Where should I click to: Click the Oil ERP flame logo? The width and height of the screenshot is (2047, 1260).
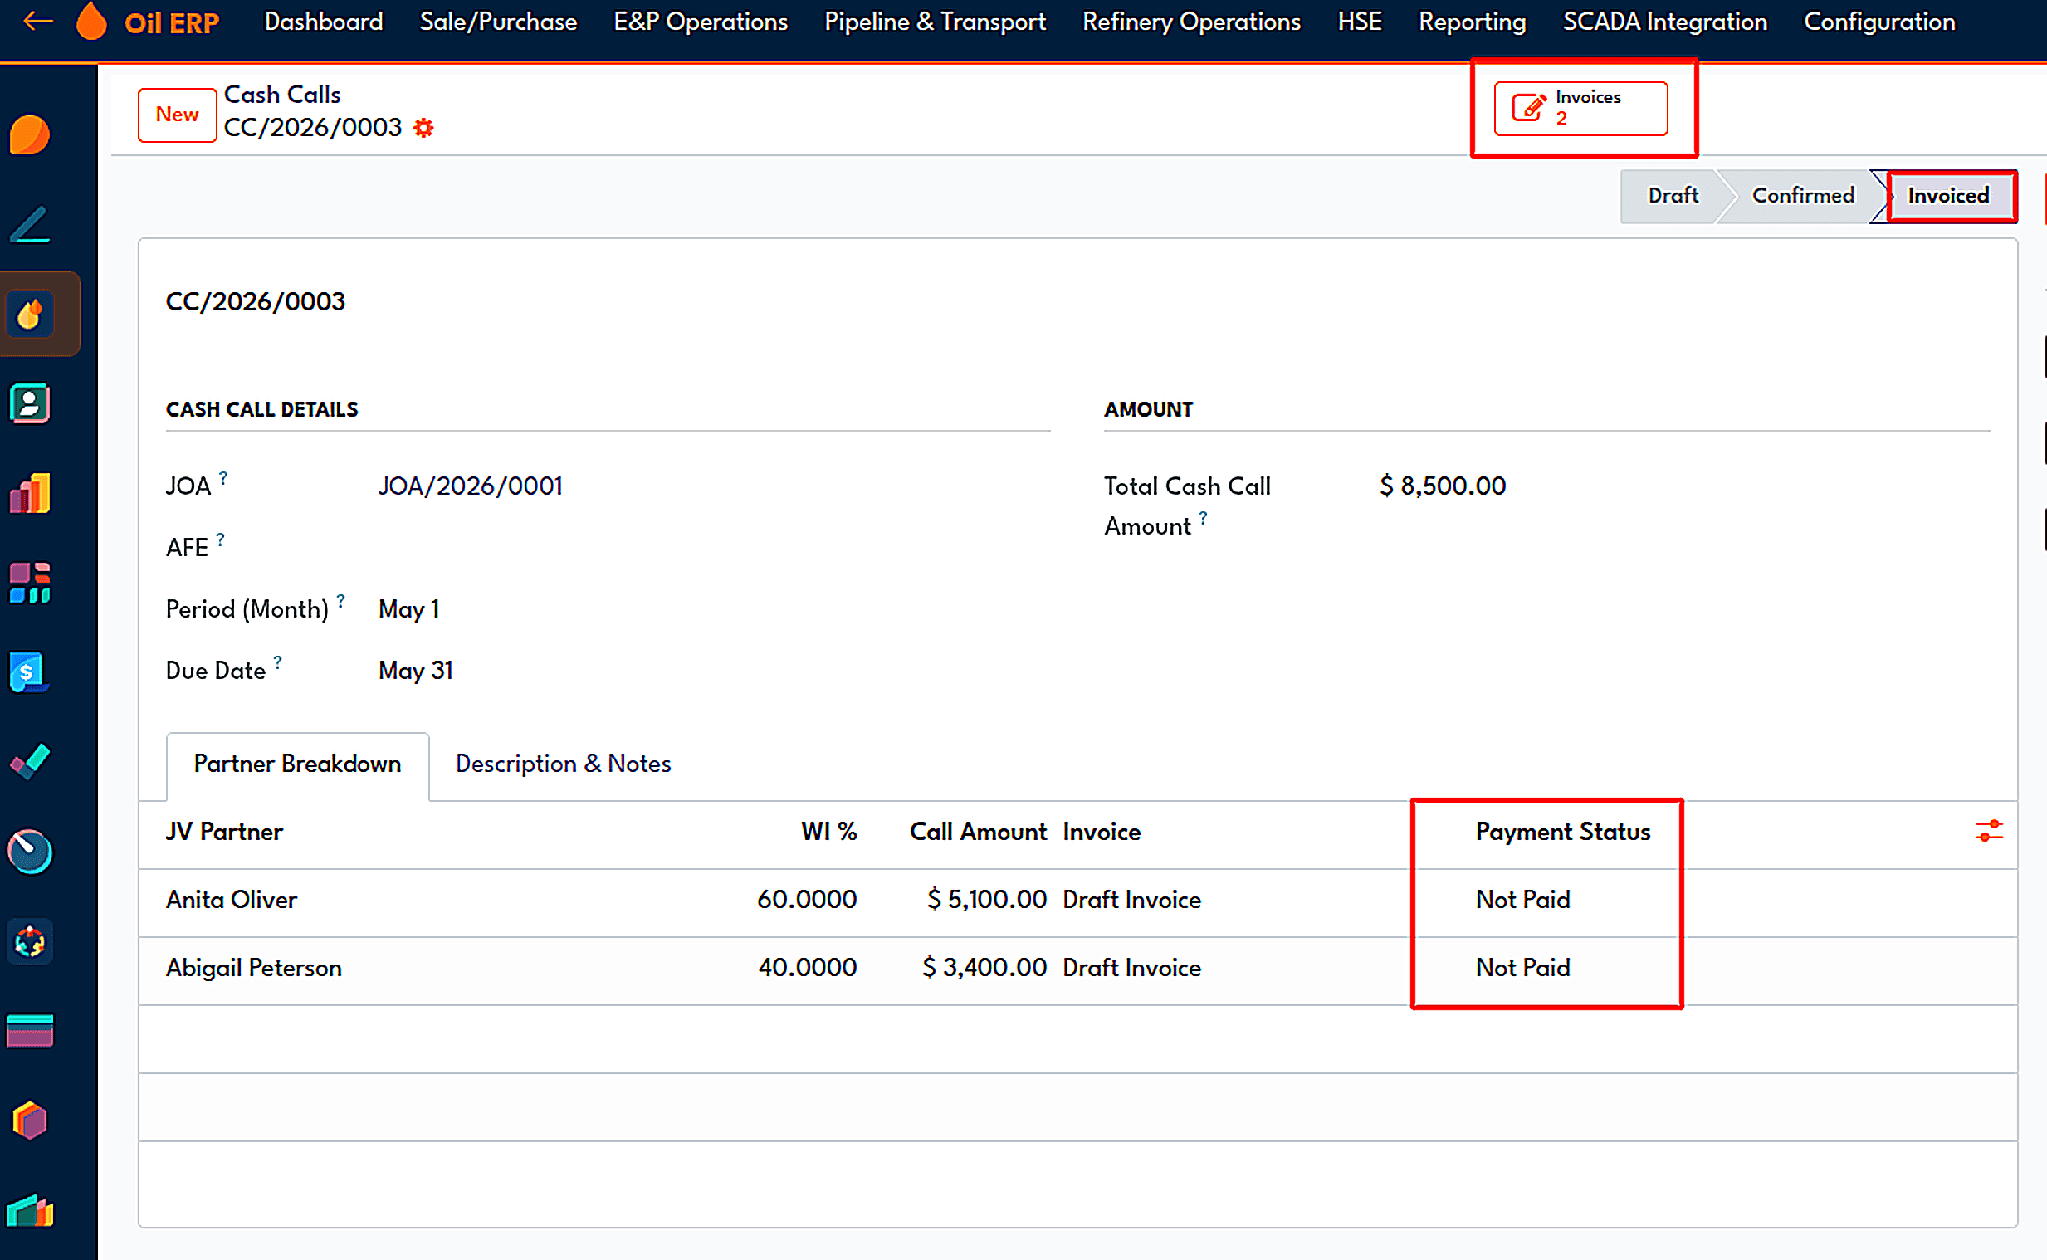(92, 21)
